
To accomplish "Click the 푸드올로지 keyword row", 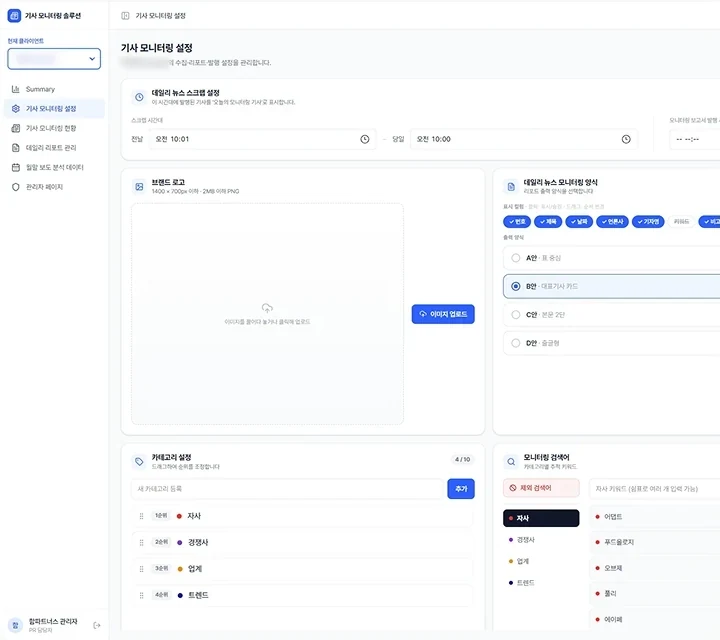I will 655,542.
